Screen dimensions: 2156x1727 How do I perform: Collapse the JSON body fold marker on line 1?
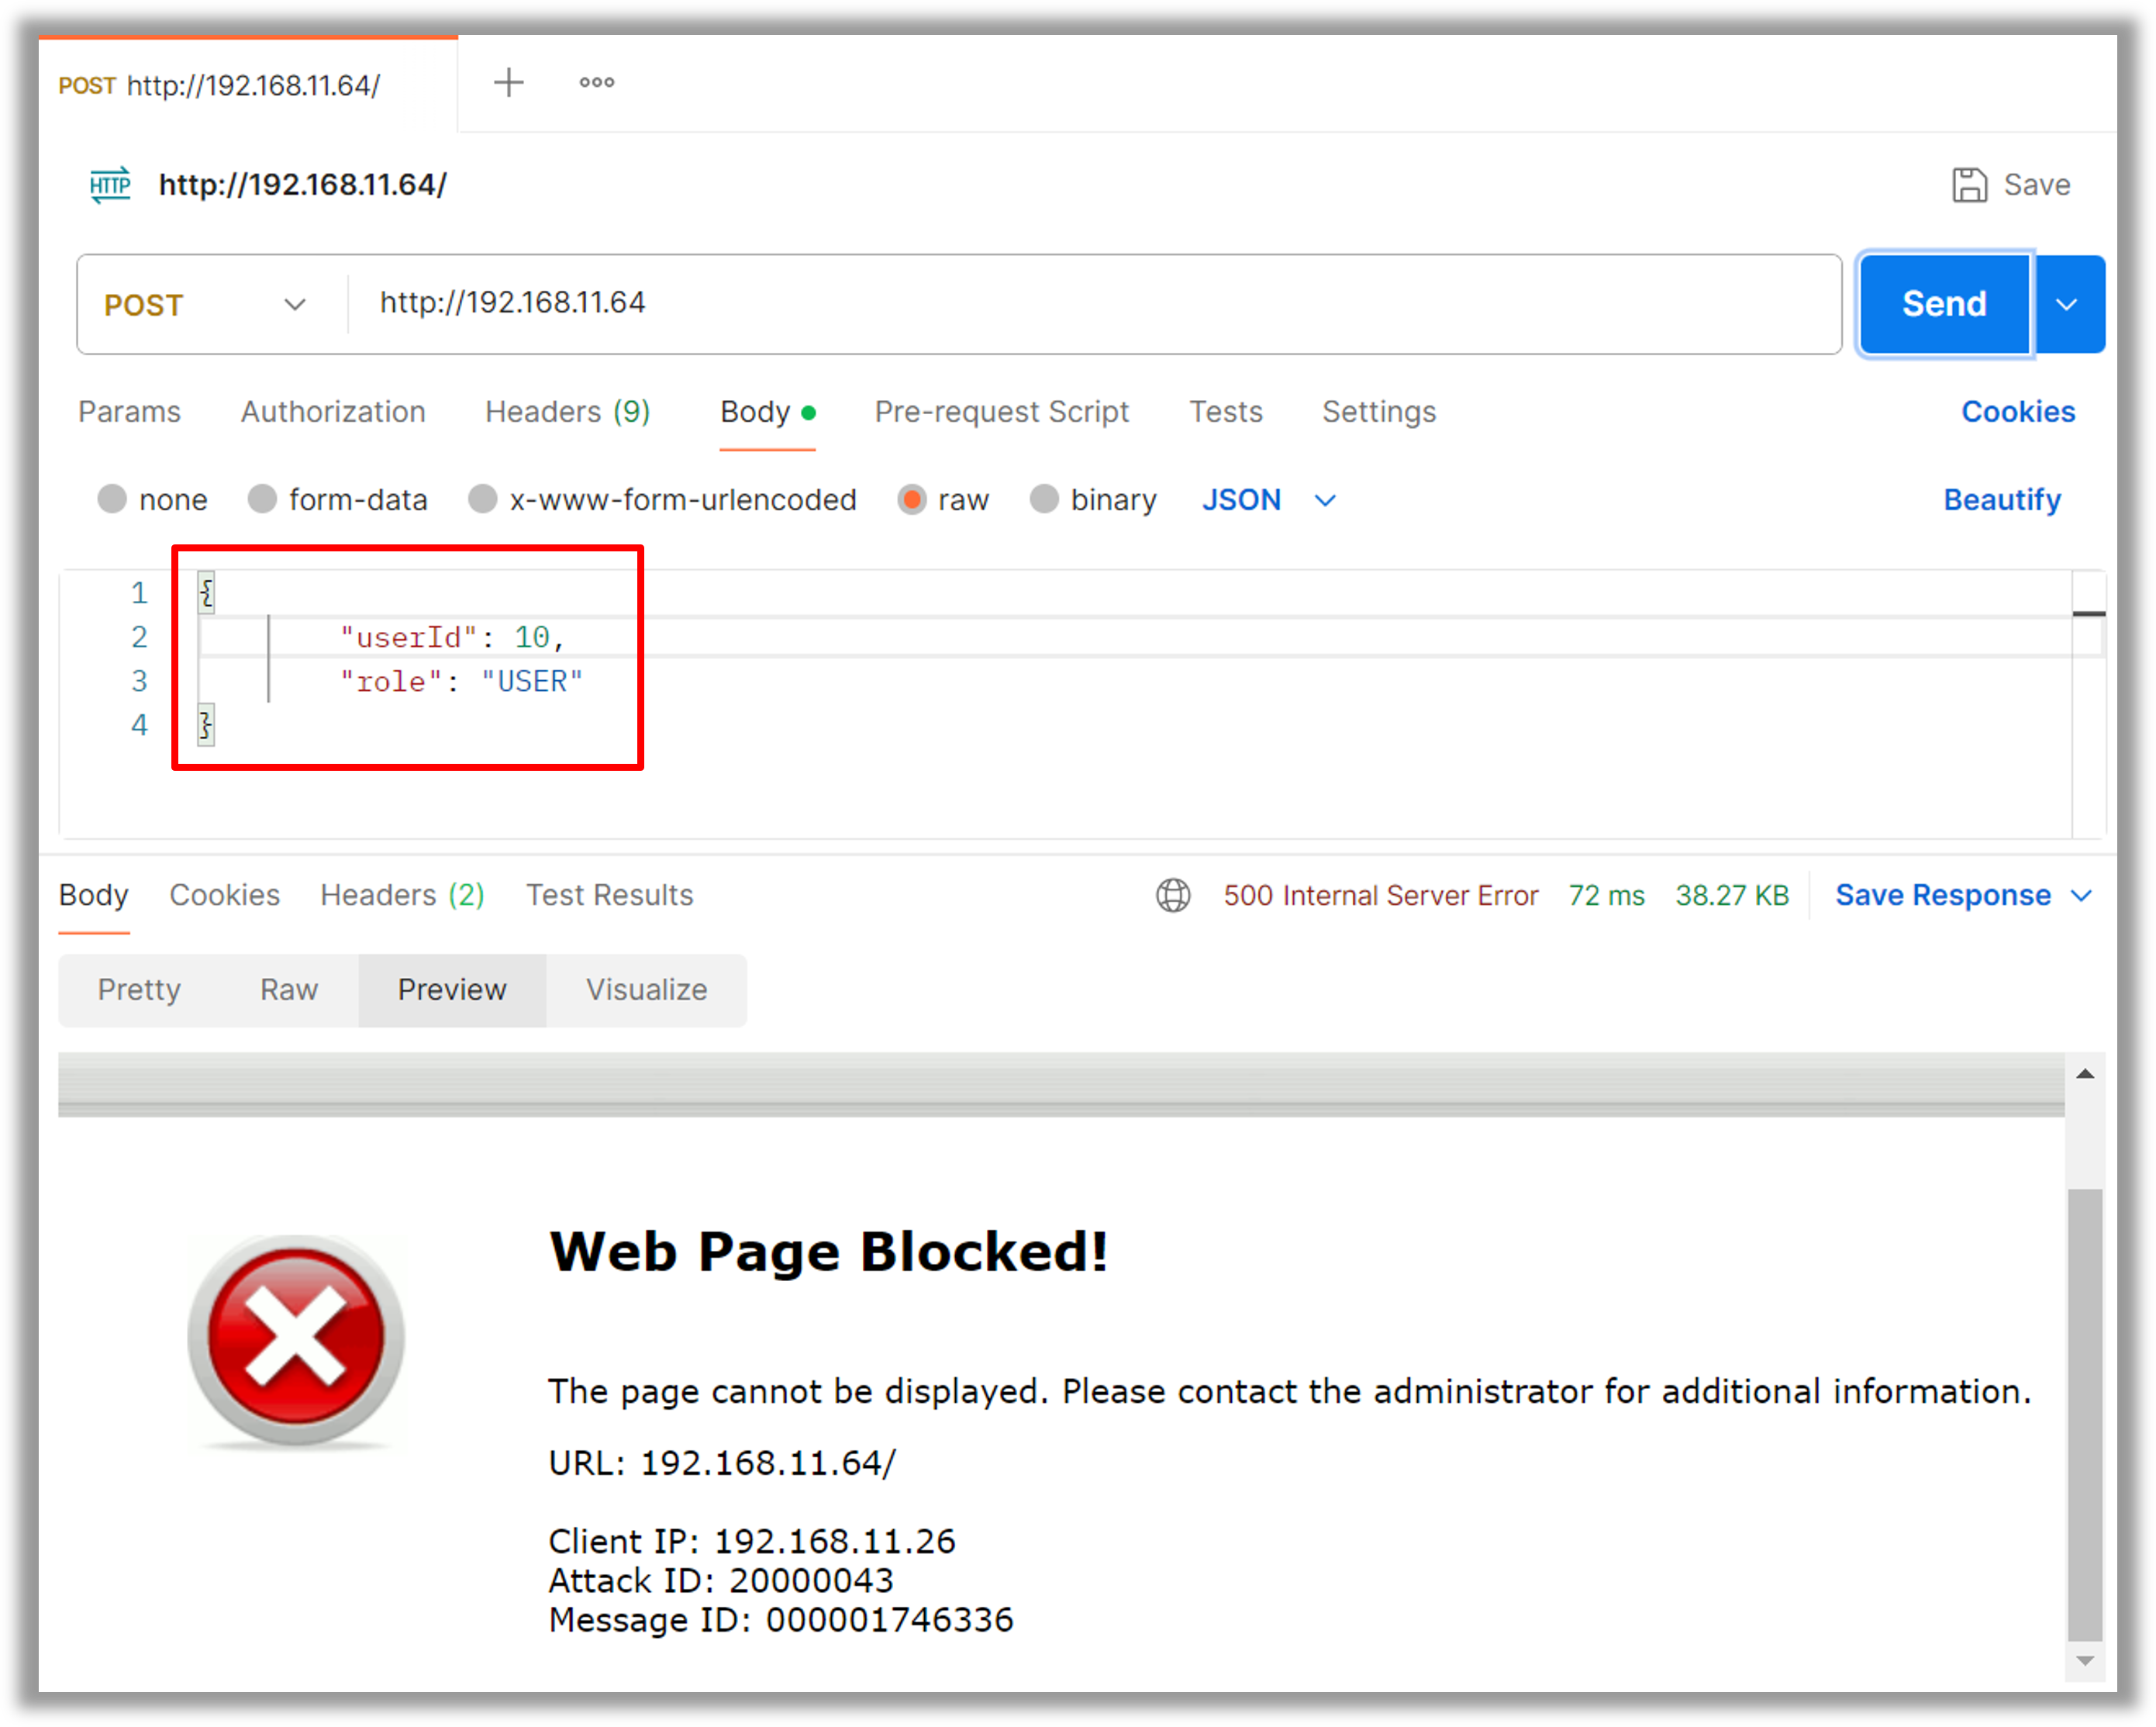click(205, 592)
